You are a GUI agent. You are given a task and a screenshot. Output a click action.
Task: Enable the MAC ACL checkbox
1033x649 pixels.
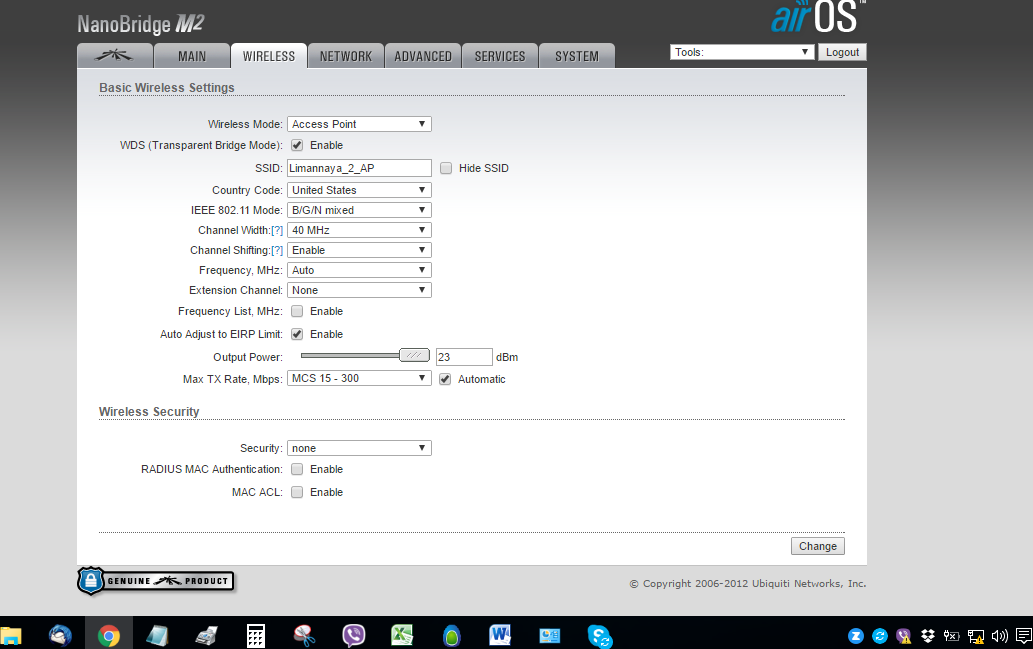[x=297, y=492]
